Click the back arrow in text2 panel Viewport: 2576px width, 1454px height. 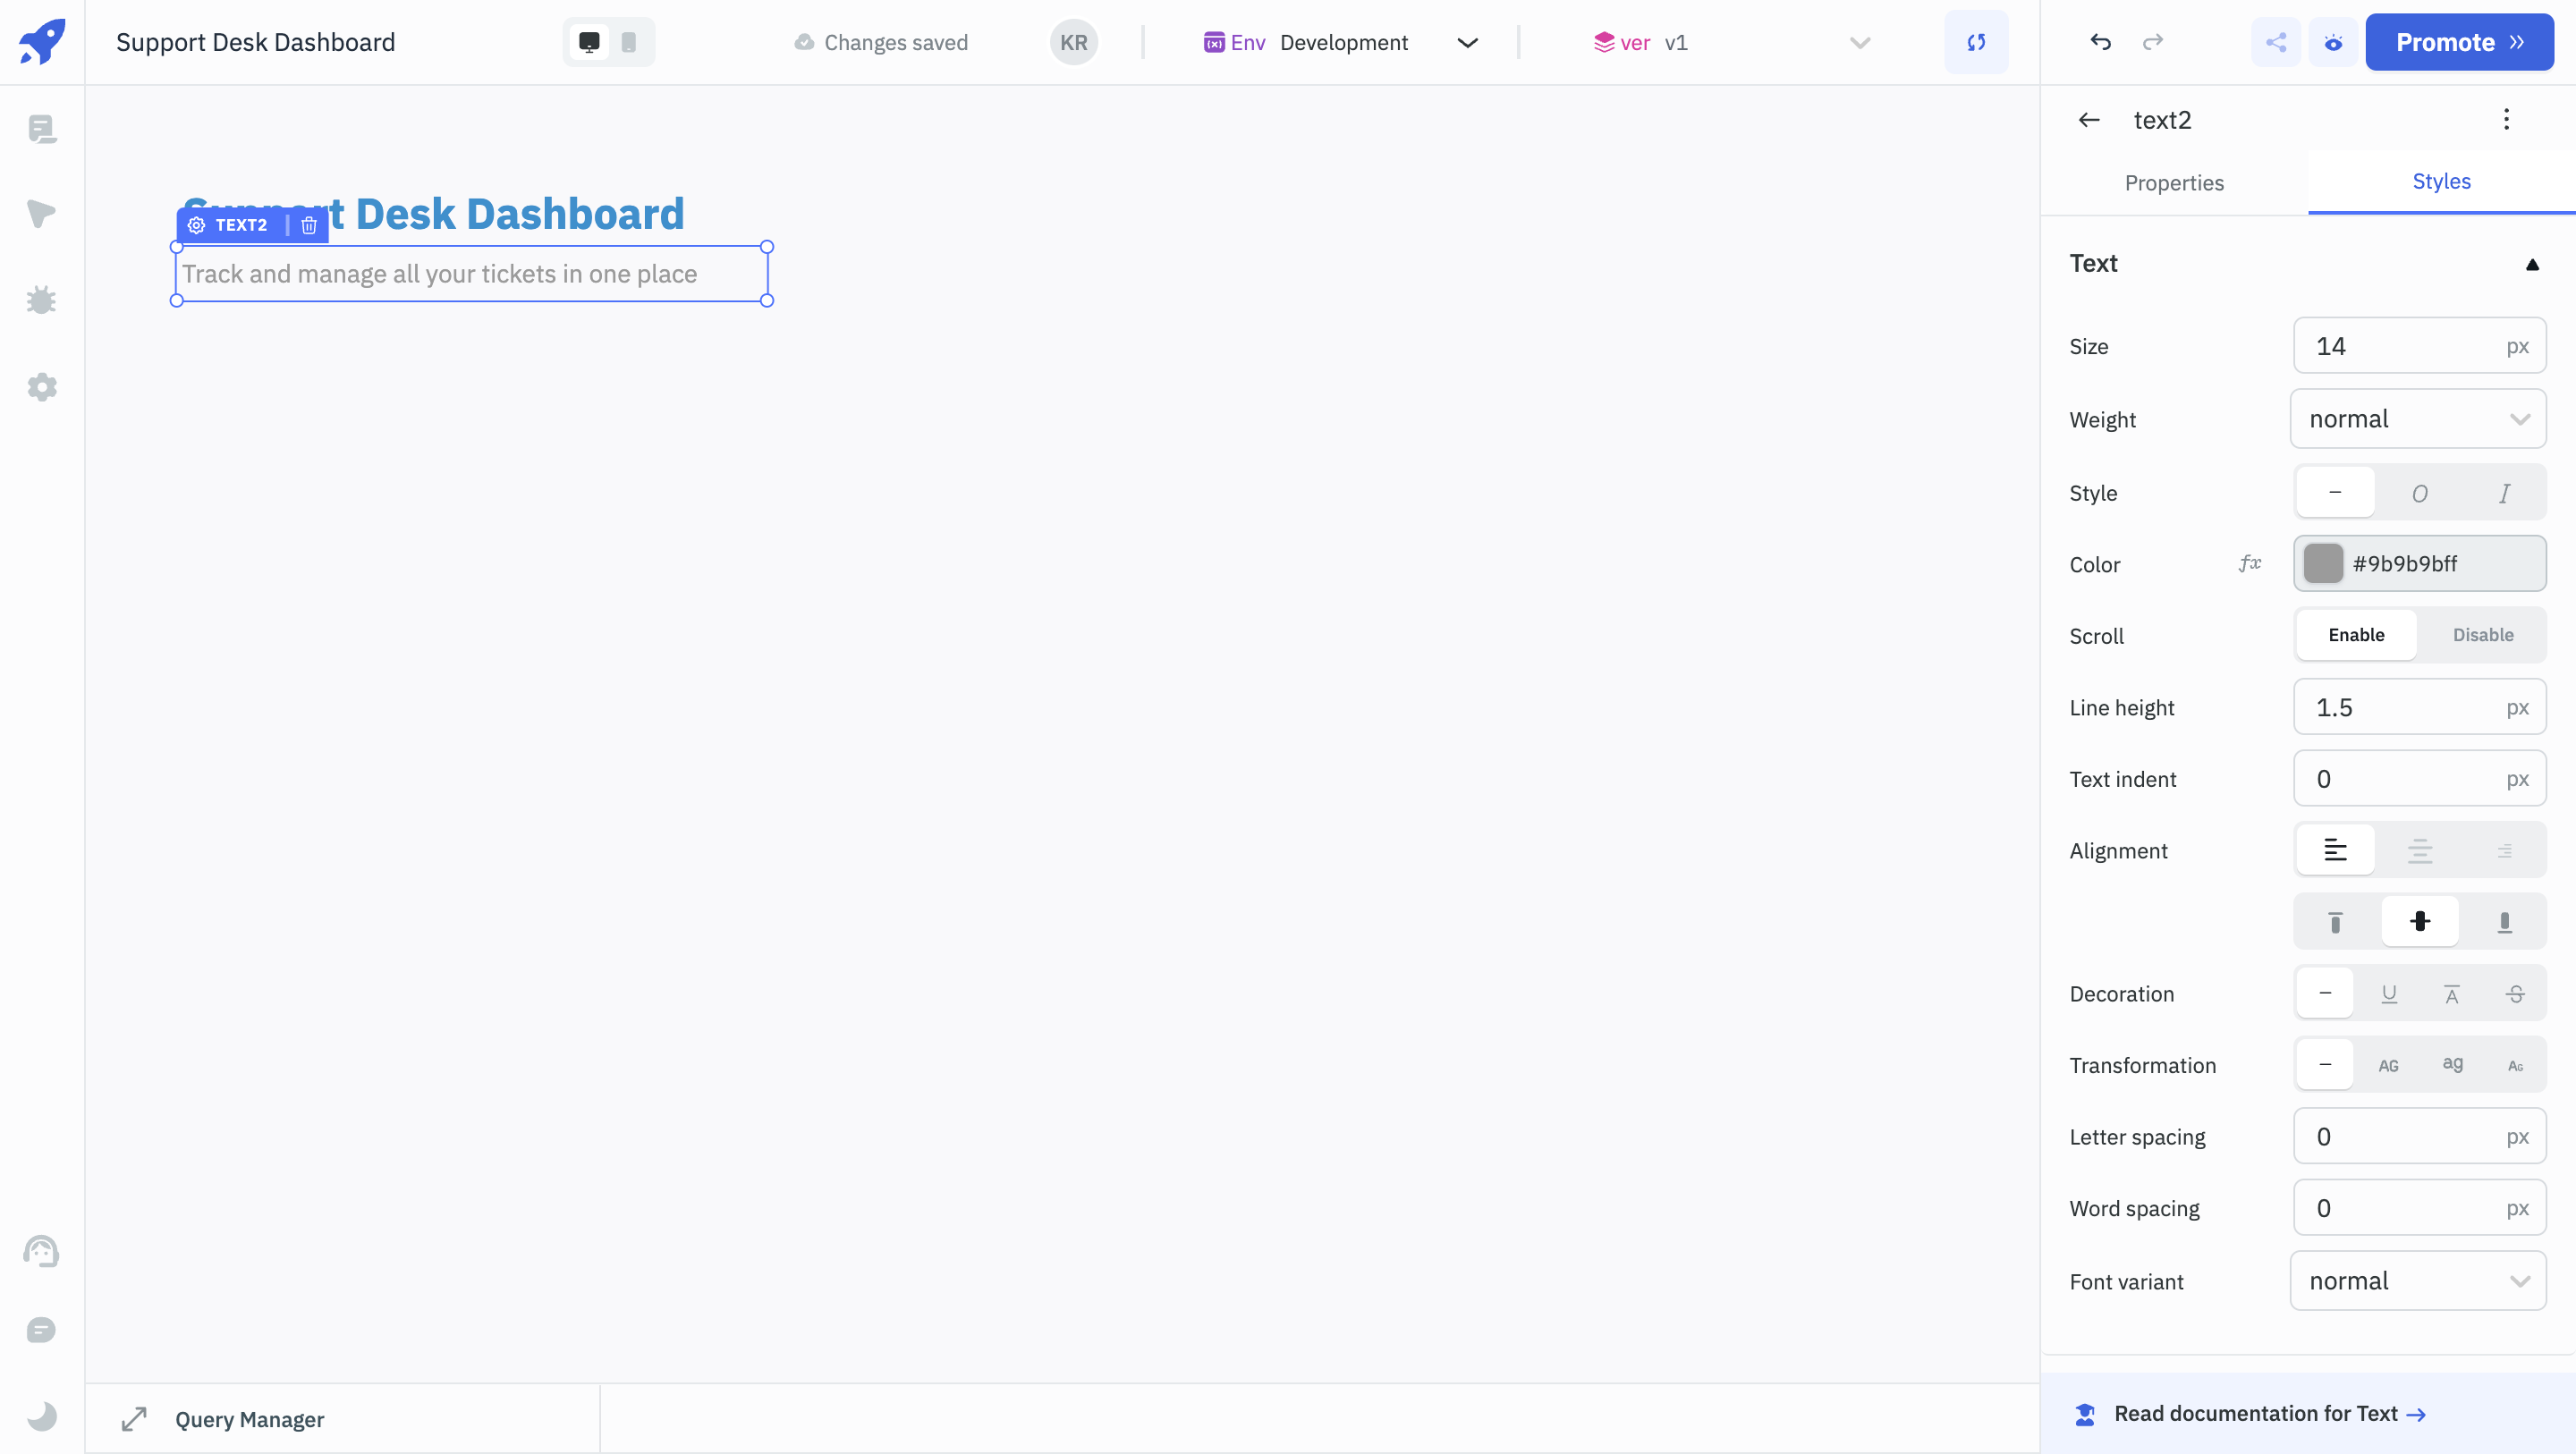pyautogui.click(x=2089, y=119)
